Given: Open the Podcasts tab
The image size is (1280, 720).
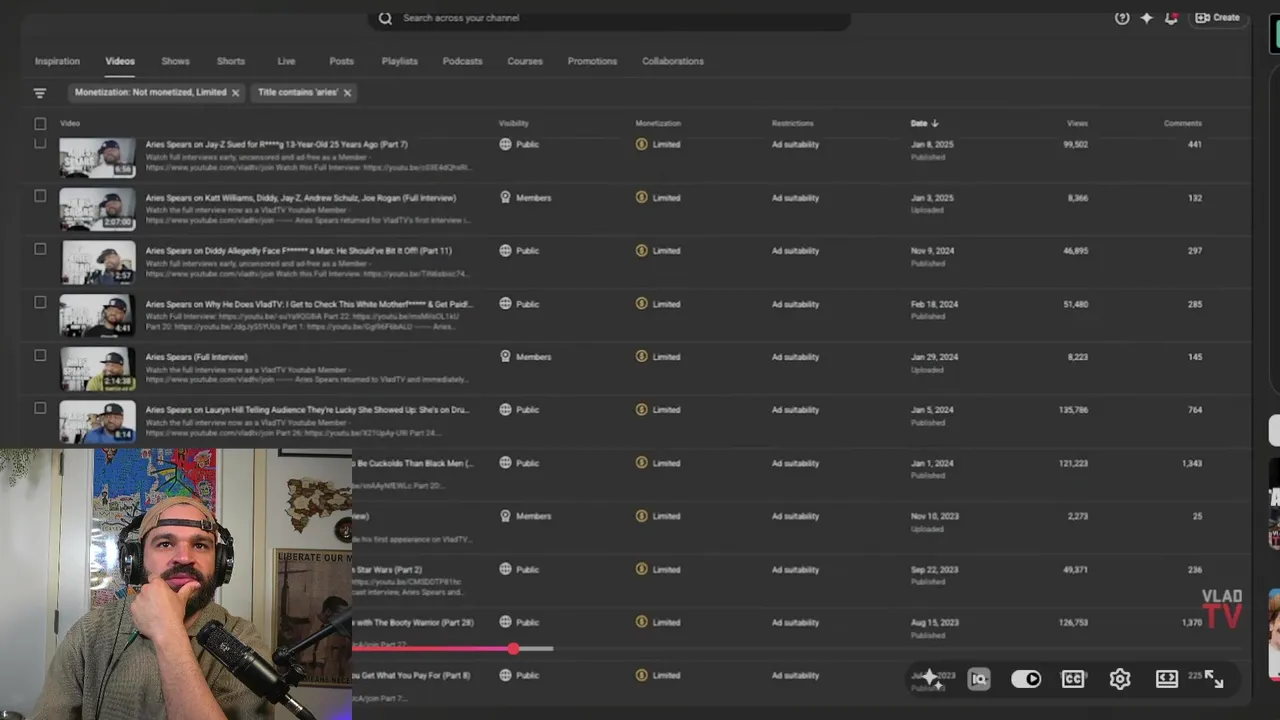Looking at the screenshot, I should tap(462, 61).
